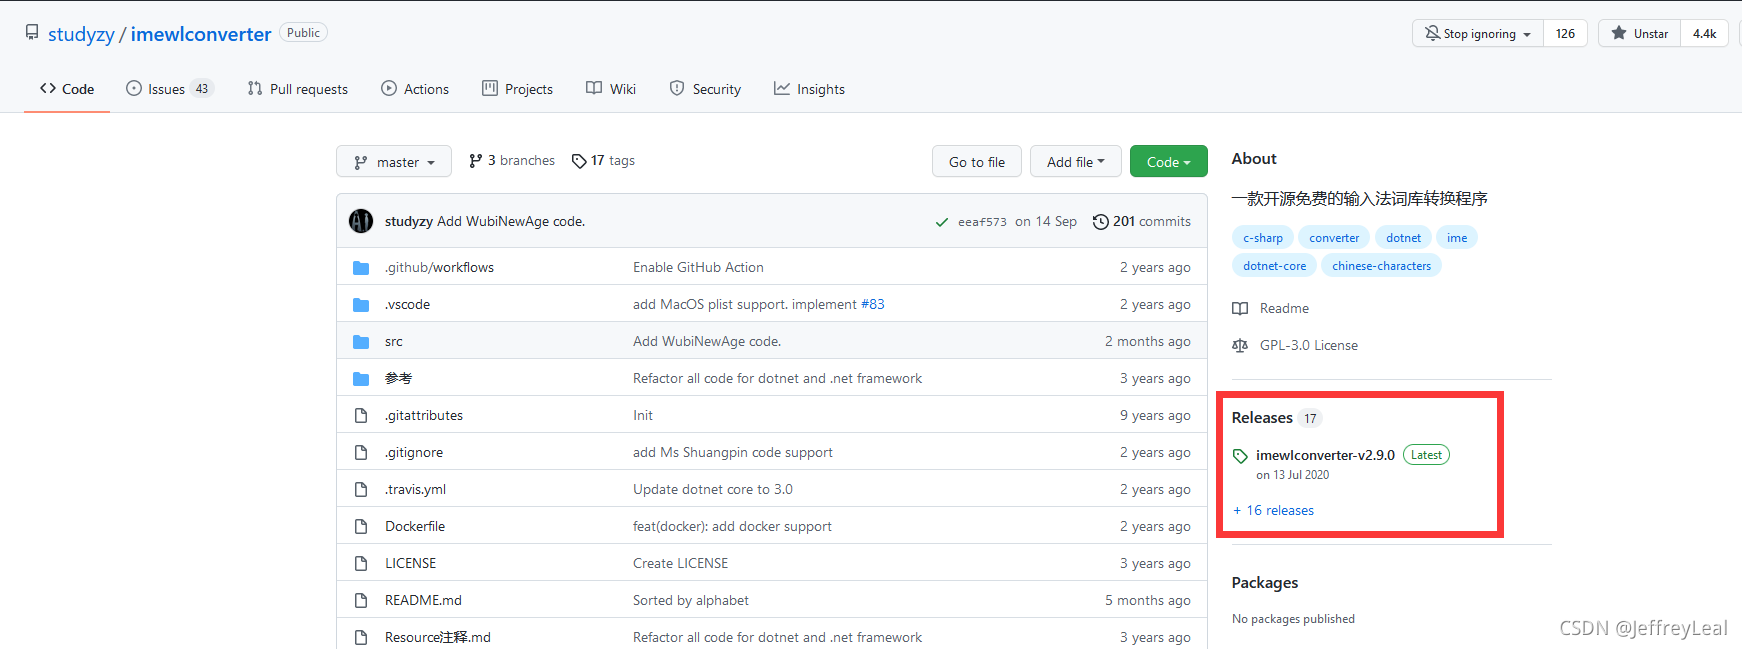
Task: Open the studyzy owner link
Action: tap(81, 34)
